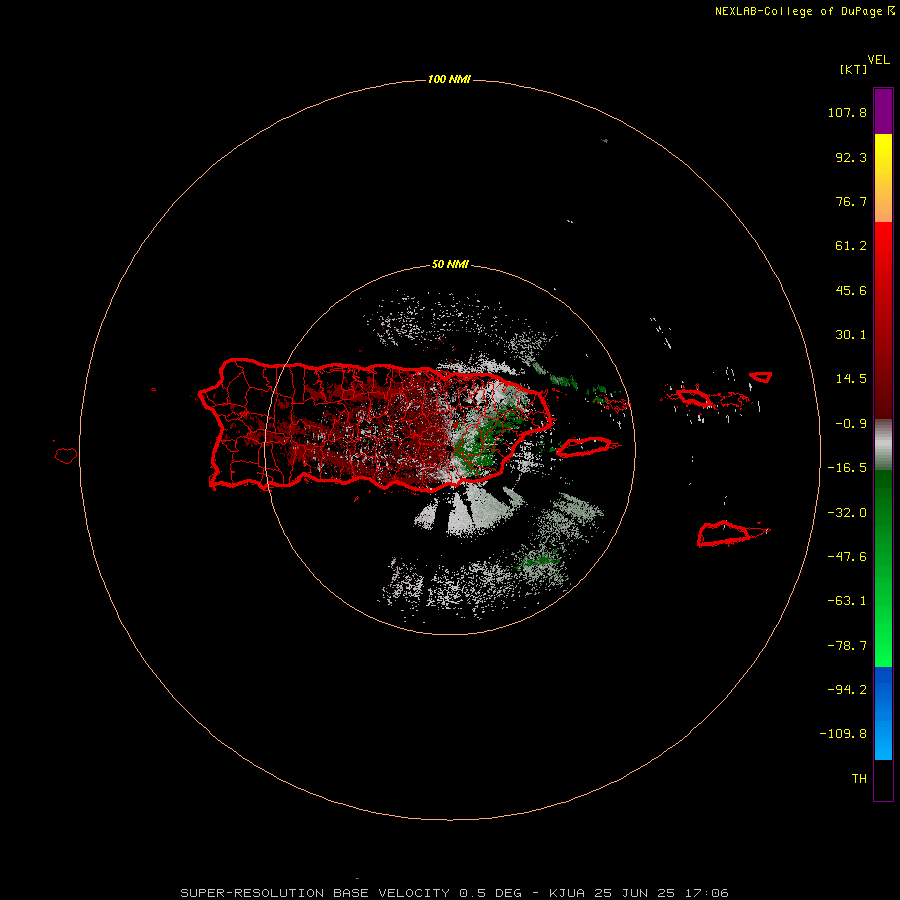Click the 76.7 velocity scale value
The image size is (900, 900).
click(851, 201)
